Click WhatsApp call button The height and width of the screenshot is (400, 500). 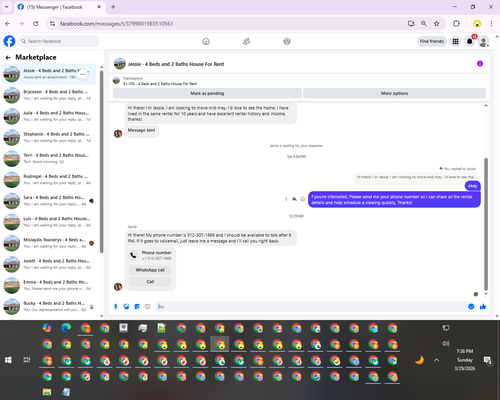click(x=150, y=270)
